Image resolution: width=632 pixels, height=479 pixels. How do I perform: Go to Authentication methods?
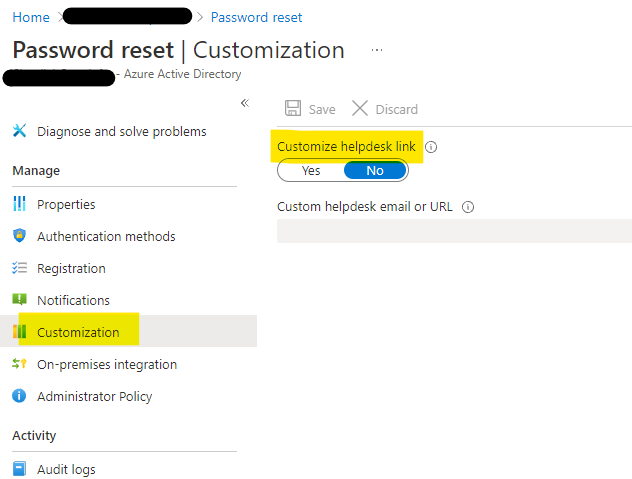(x=106, y=236)
